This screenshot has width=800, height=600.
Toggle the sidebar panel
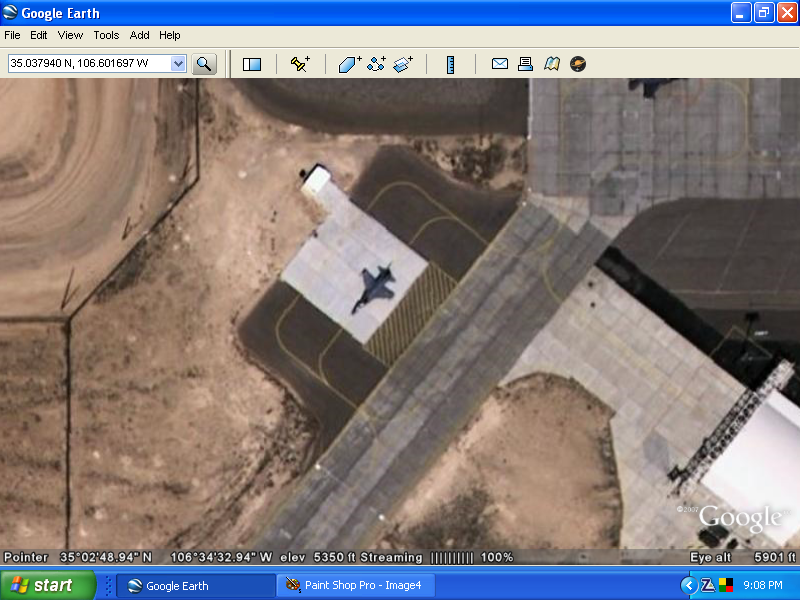(252, 64)
